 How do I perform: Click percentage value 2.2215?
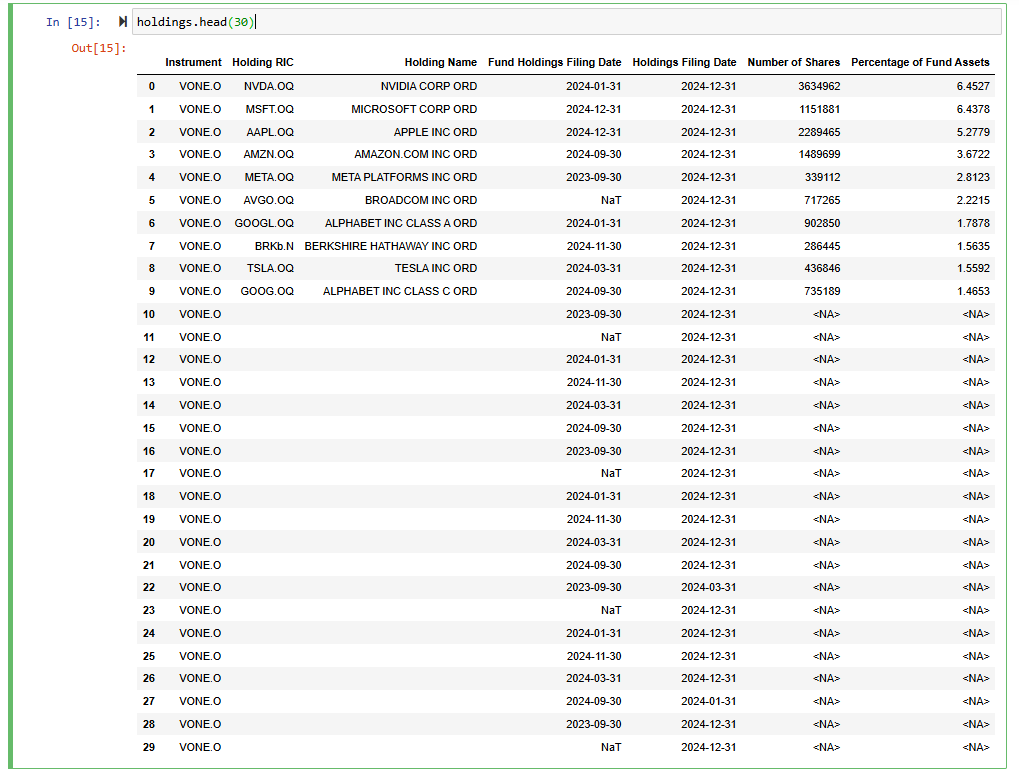[973, 201]
